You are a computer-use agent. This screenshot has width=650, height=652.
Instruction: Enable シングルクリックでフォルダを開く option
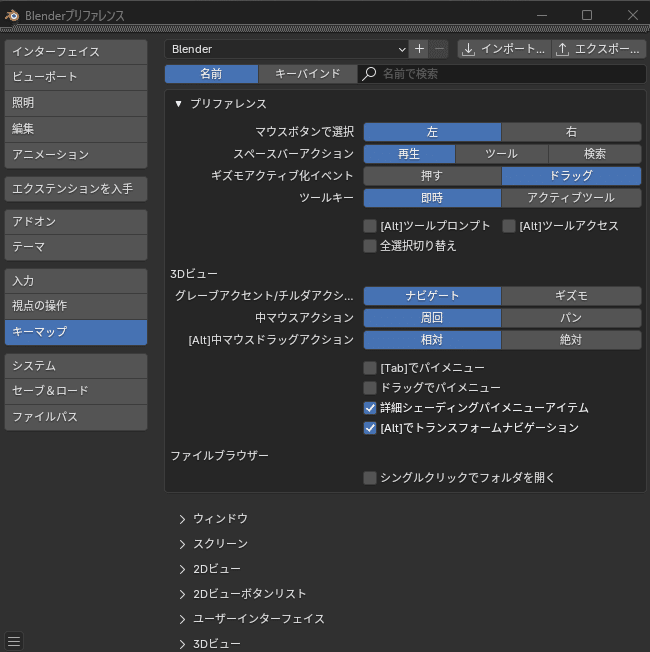tap(370, 478)
